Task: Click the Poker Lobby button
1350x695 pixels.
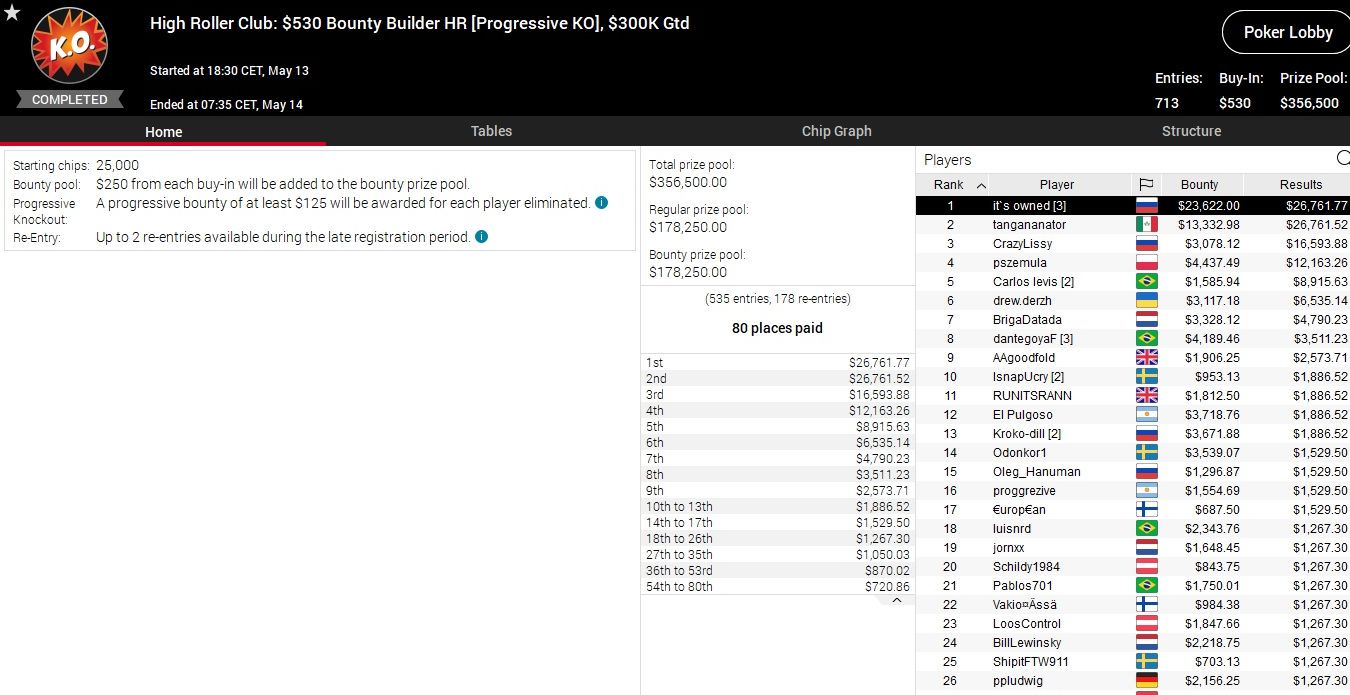Action: (x=1287, y=33)
